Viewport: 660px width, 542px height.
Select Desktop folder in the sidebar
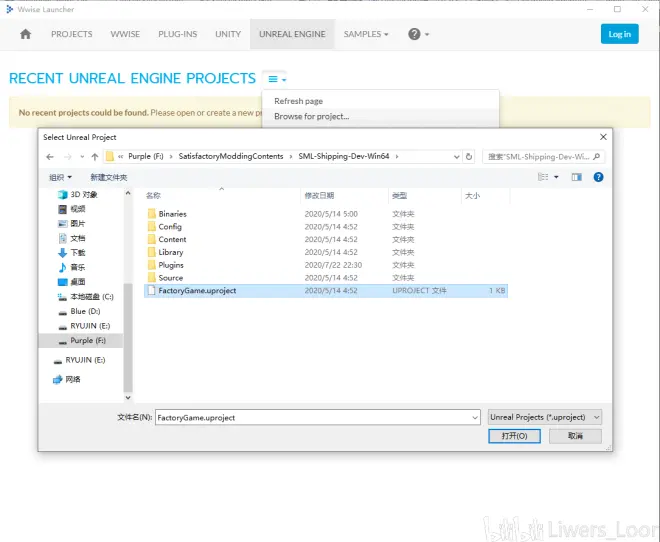click(x=72, y=282)
